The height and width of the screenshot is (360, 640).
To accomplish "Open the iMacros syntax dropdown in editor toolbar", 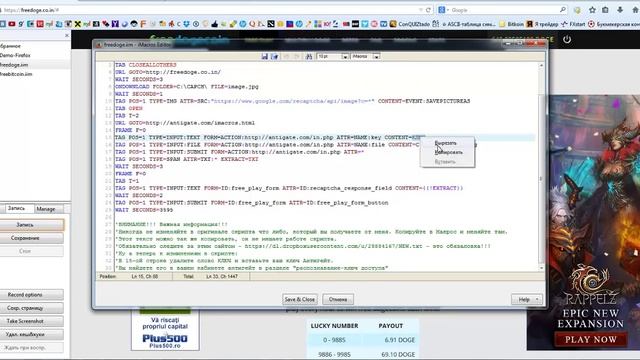I will click(x=376, y=56).
